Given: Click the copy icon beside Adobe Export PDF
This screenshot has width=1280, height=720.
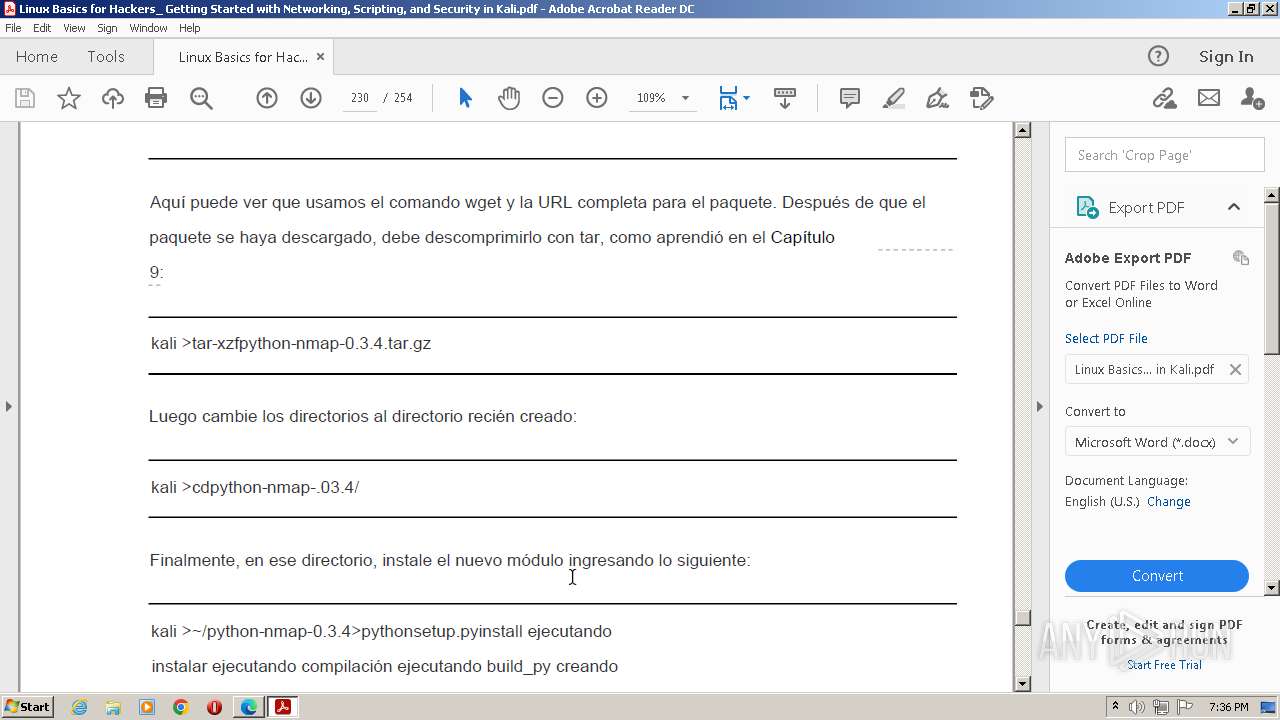Looking at the screenshot, I should [1241, 258].
